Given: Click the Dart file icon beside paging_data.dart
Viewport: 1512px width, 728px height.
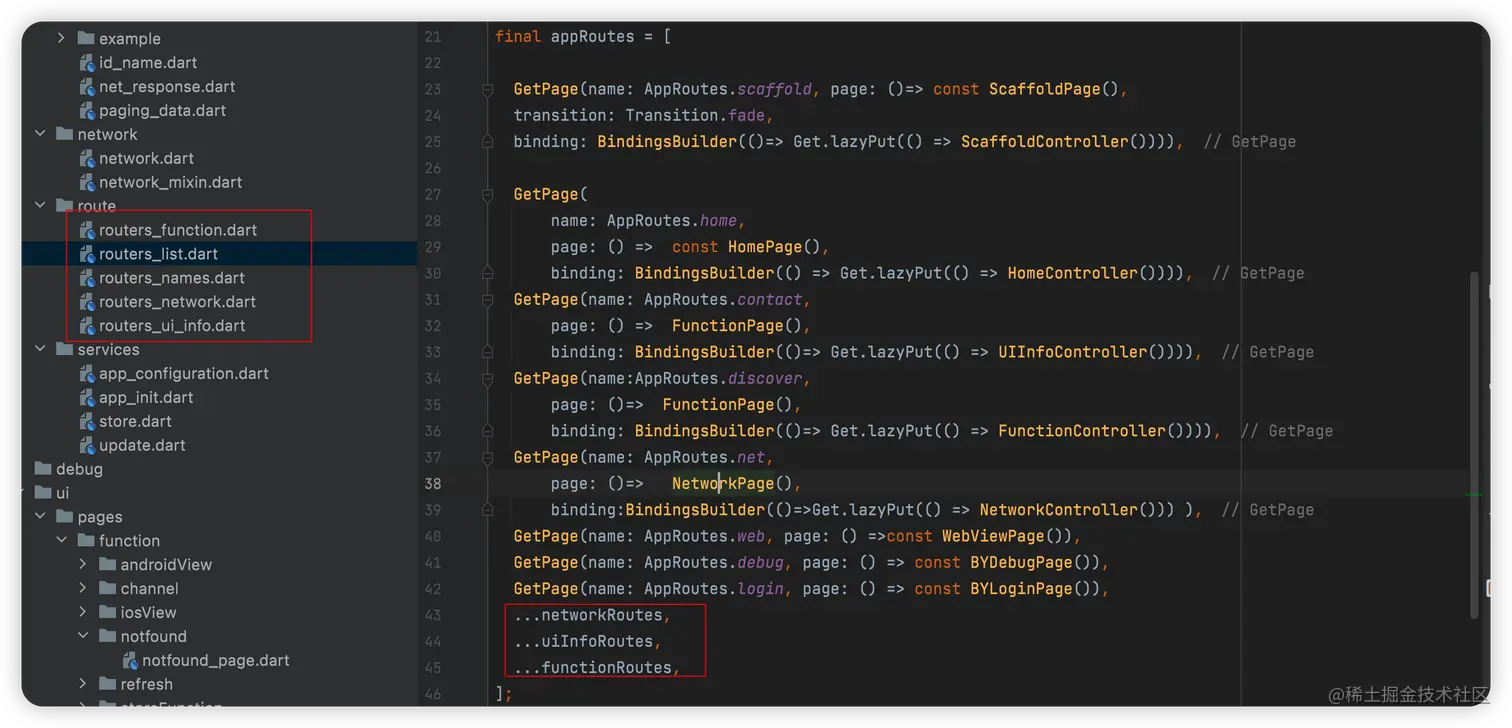Looking at the screenshot, I should [x=87, y=110].
